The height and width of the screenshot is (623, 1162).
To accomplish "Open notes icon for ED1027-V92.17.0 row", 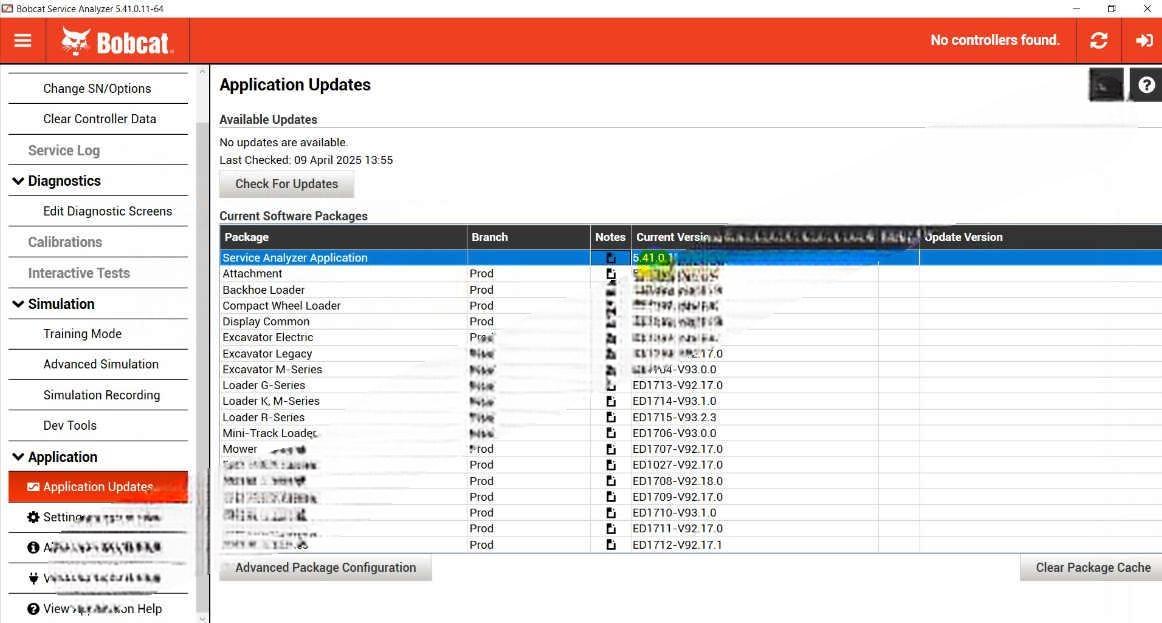I will pyautogui.click(x=611, y=465).
